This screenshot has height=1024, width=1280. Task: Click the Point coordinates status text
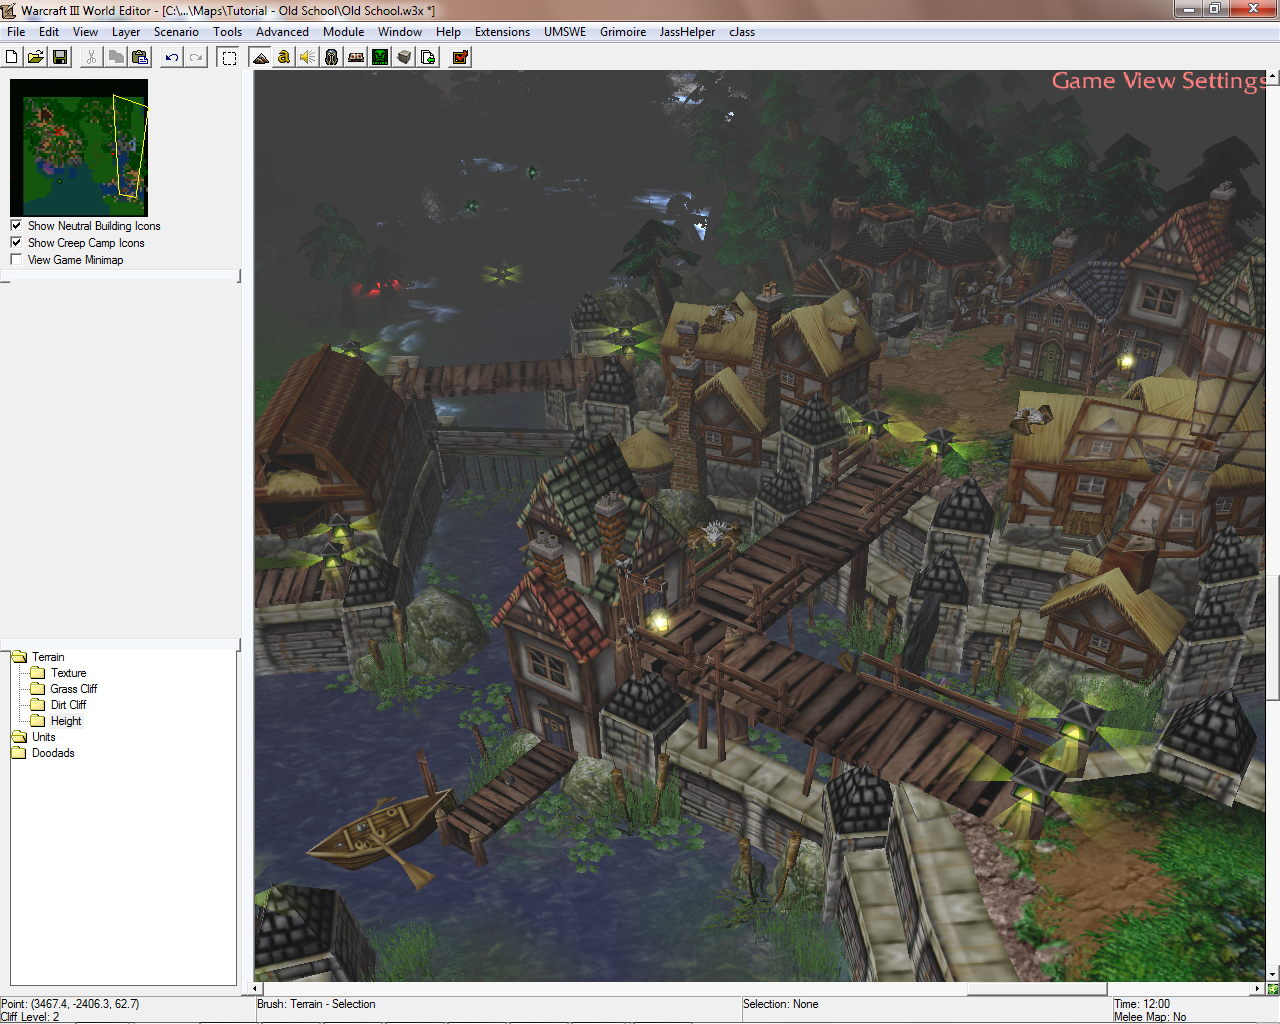coord(70,1004)
